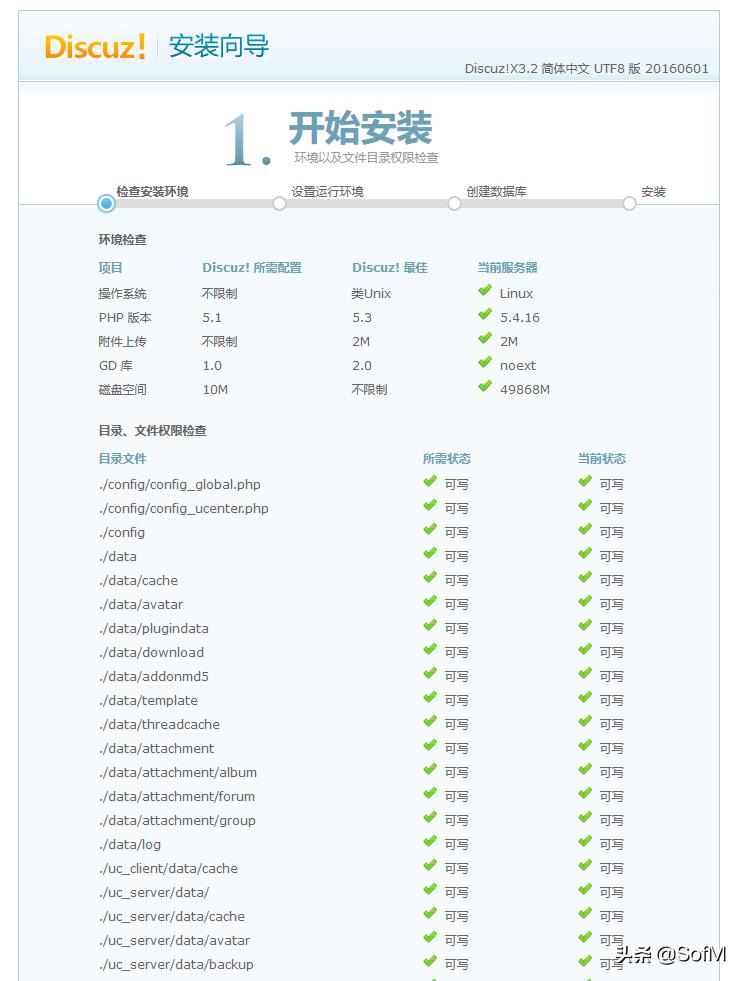The width and height of the screenshot is (744, 981).
Task: Click current-status check for ./uc_server/data/ row
Action: coord(585,889)
